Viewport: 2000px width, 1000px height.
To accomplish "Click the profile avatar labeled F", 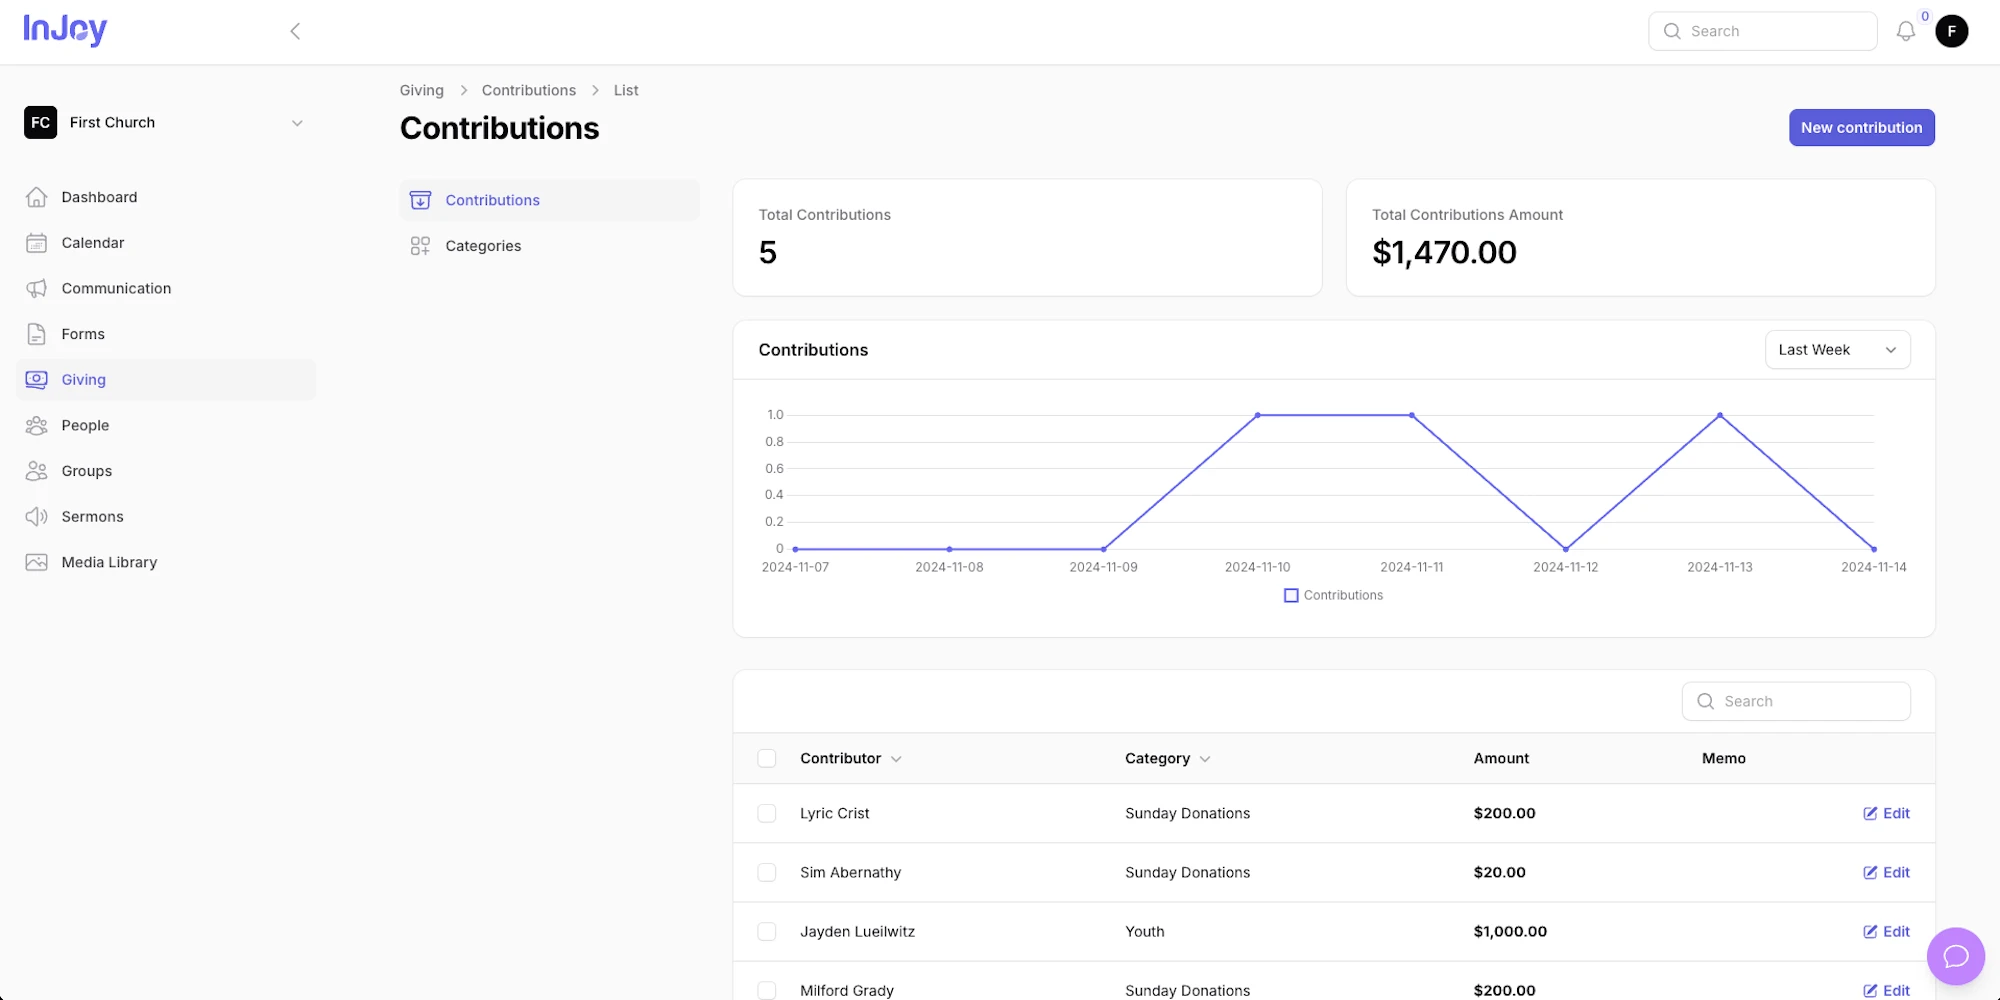I will coord(1952,31).
